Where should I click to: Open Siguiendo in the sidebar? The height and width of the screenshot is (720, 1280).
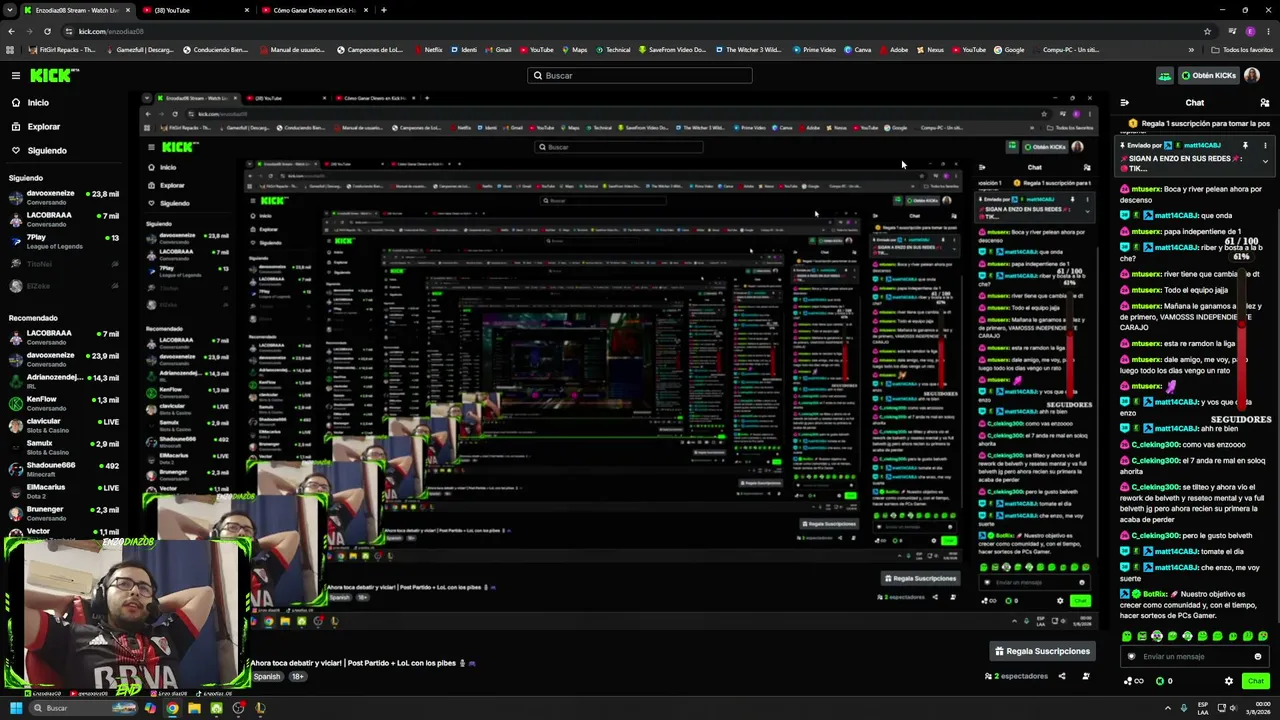[x=47, y=151]
